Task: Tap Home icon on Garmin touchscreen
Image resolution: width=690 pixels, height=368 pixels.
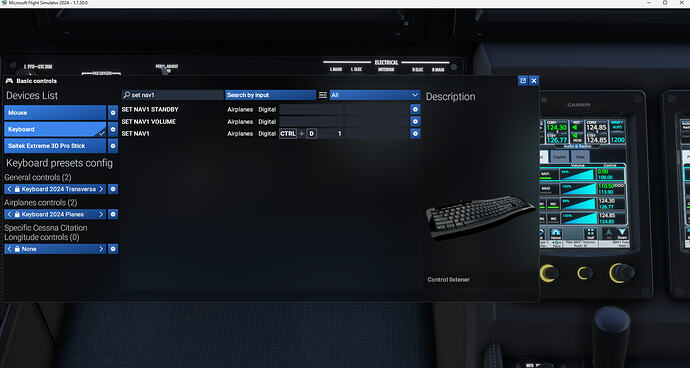Action: [x=555, y=234]
